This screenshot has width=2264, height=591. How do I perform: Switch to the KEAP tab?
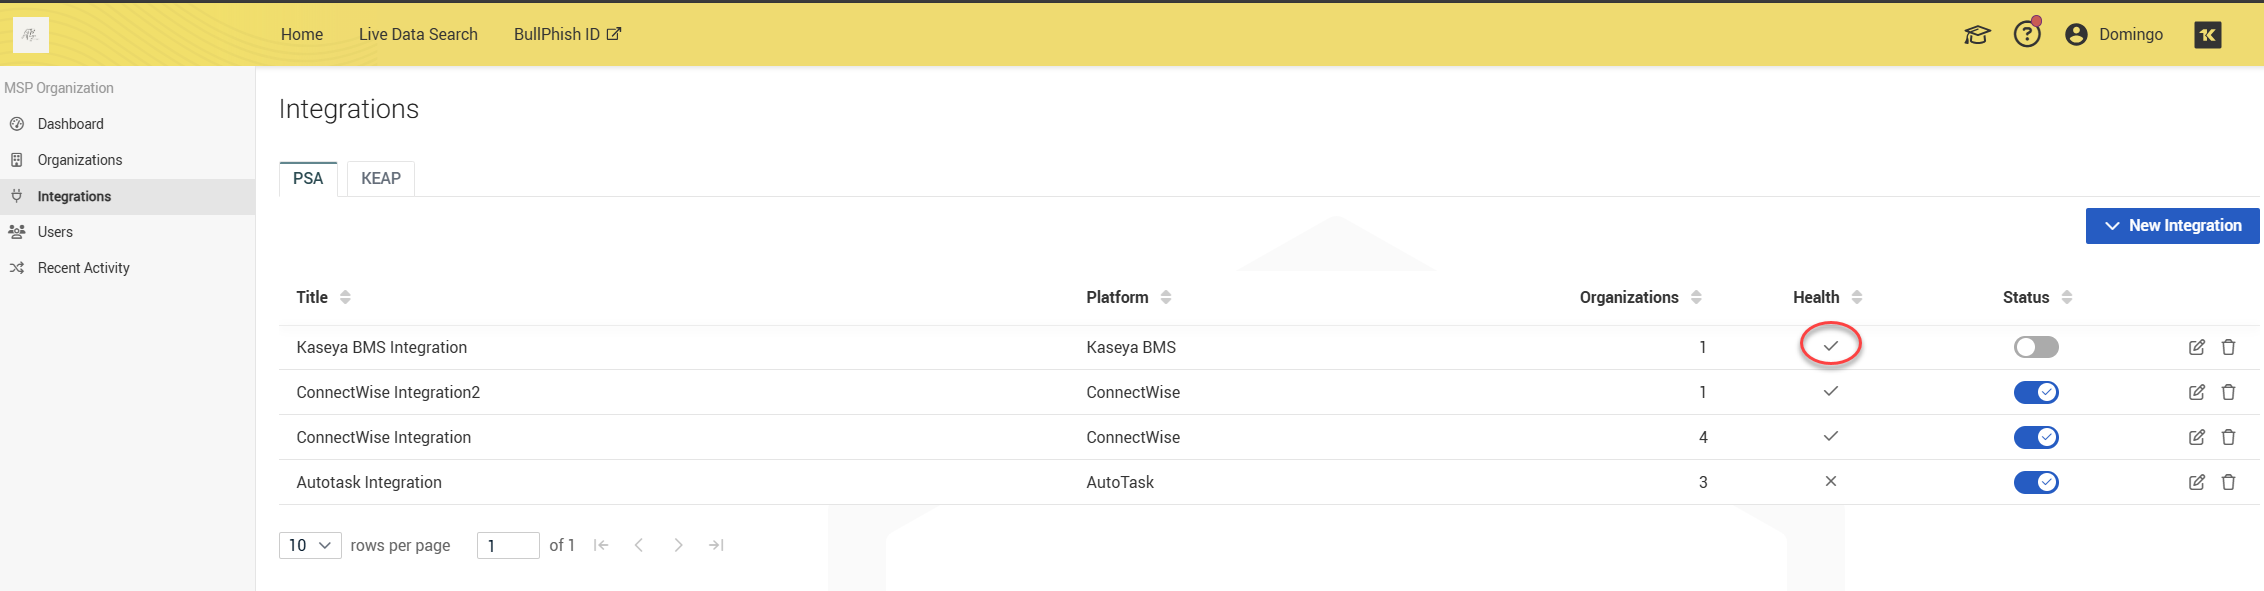click(x=380, y=178)
